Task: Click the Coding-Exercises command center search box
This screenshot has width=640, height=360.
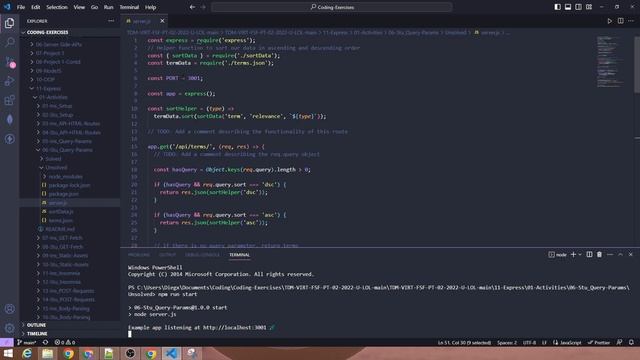Action: coord(332,7)
